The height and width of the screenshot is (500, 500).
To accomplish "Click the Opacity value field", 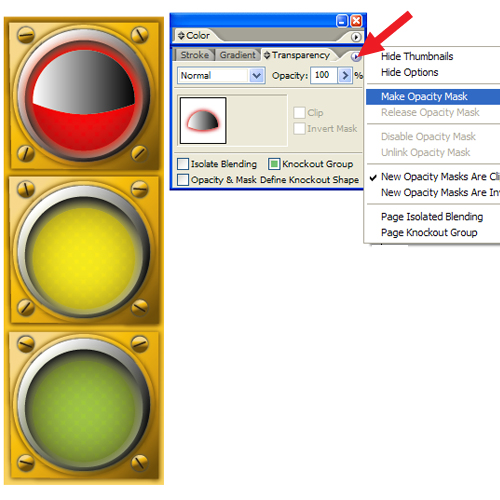I will (324, 75).
